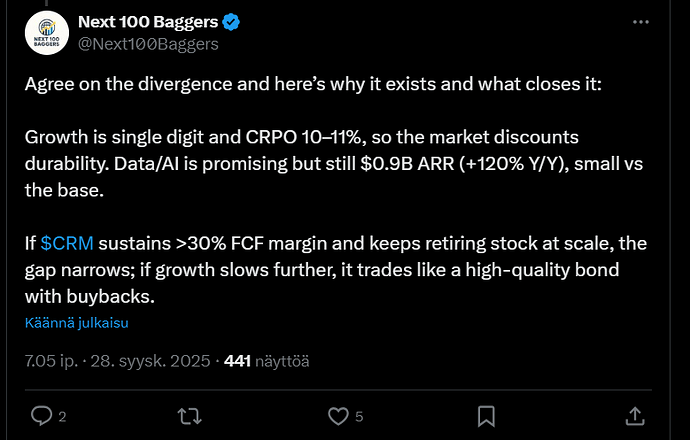
Task: Bookmark this post
Action: coord(486,416)
